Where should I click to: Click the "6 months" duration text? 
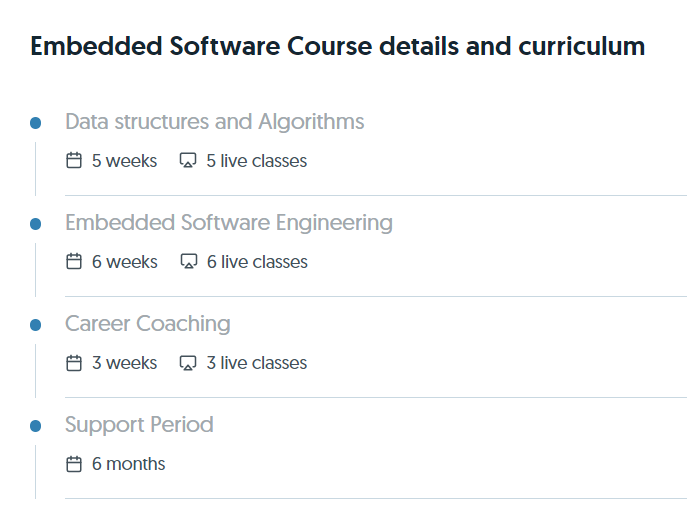tap(128, 464)
